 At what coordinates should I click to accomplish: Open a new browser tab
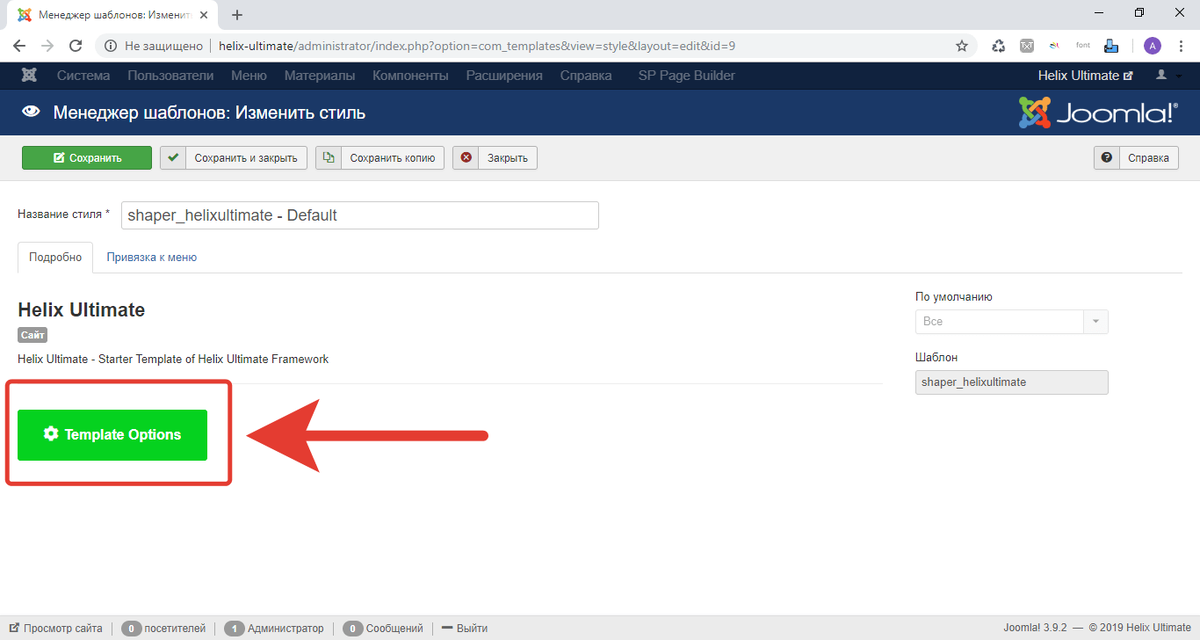click(237, 15)
